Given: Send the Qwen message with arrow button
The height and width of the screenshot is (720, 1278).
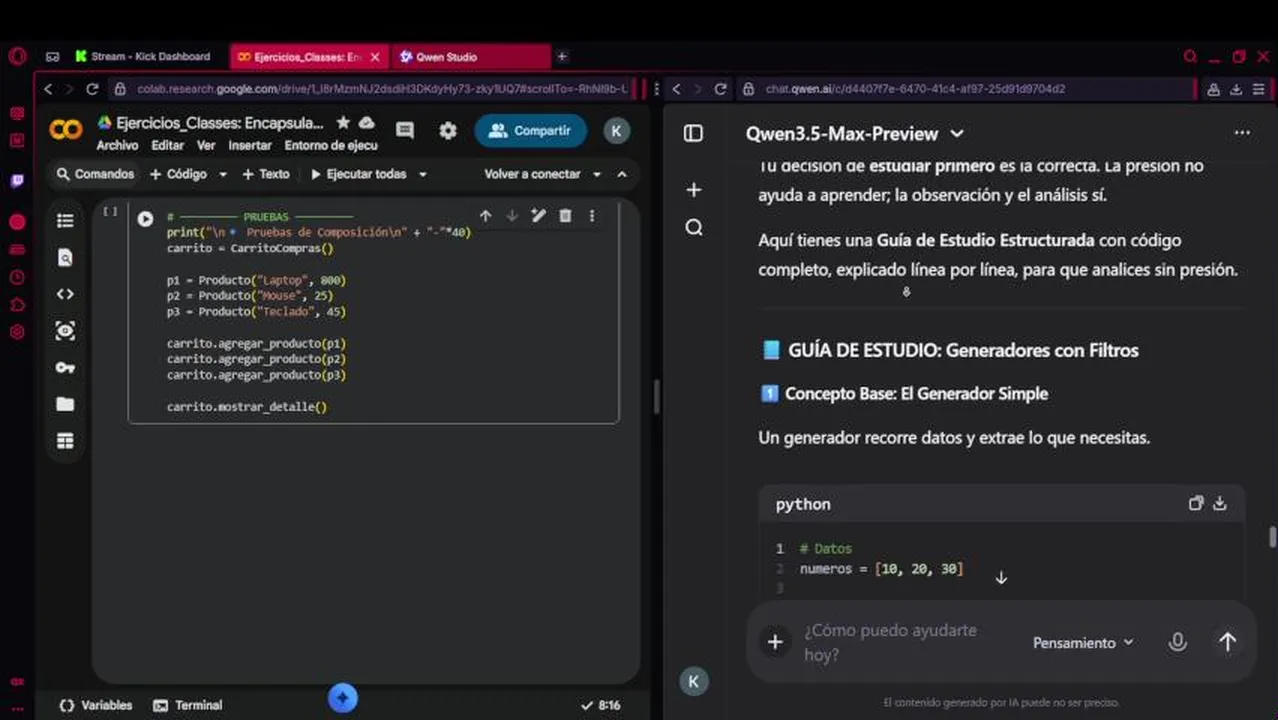Looking at the screenshot, I should [x=1227, y=642].
